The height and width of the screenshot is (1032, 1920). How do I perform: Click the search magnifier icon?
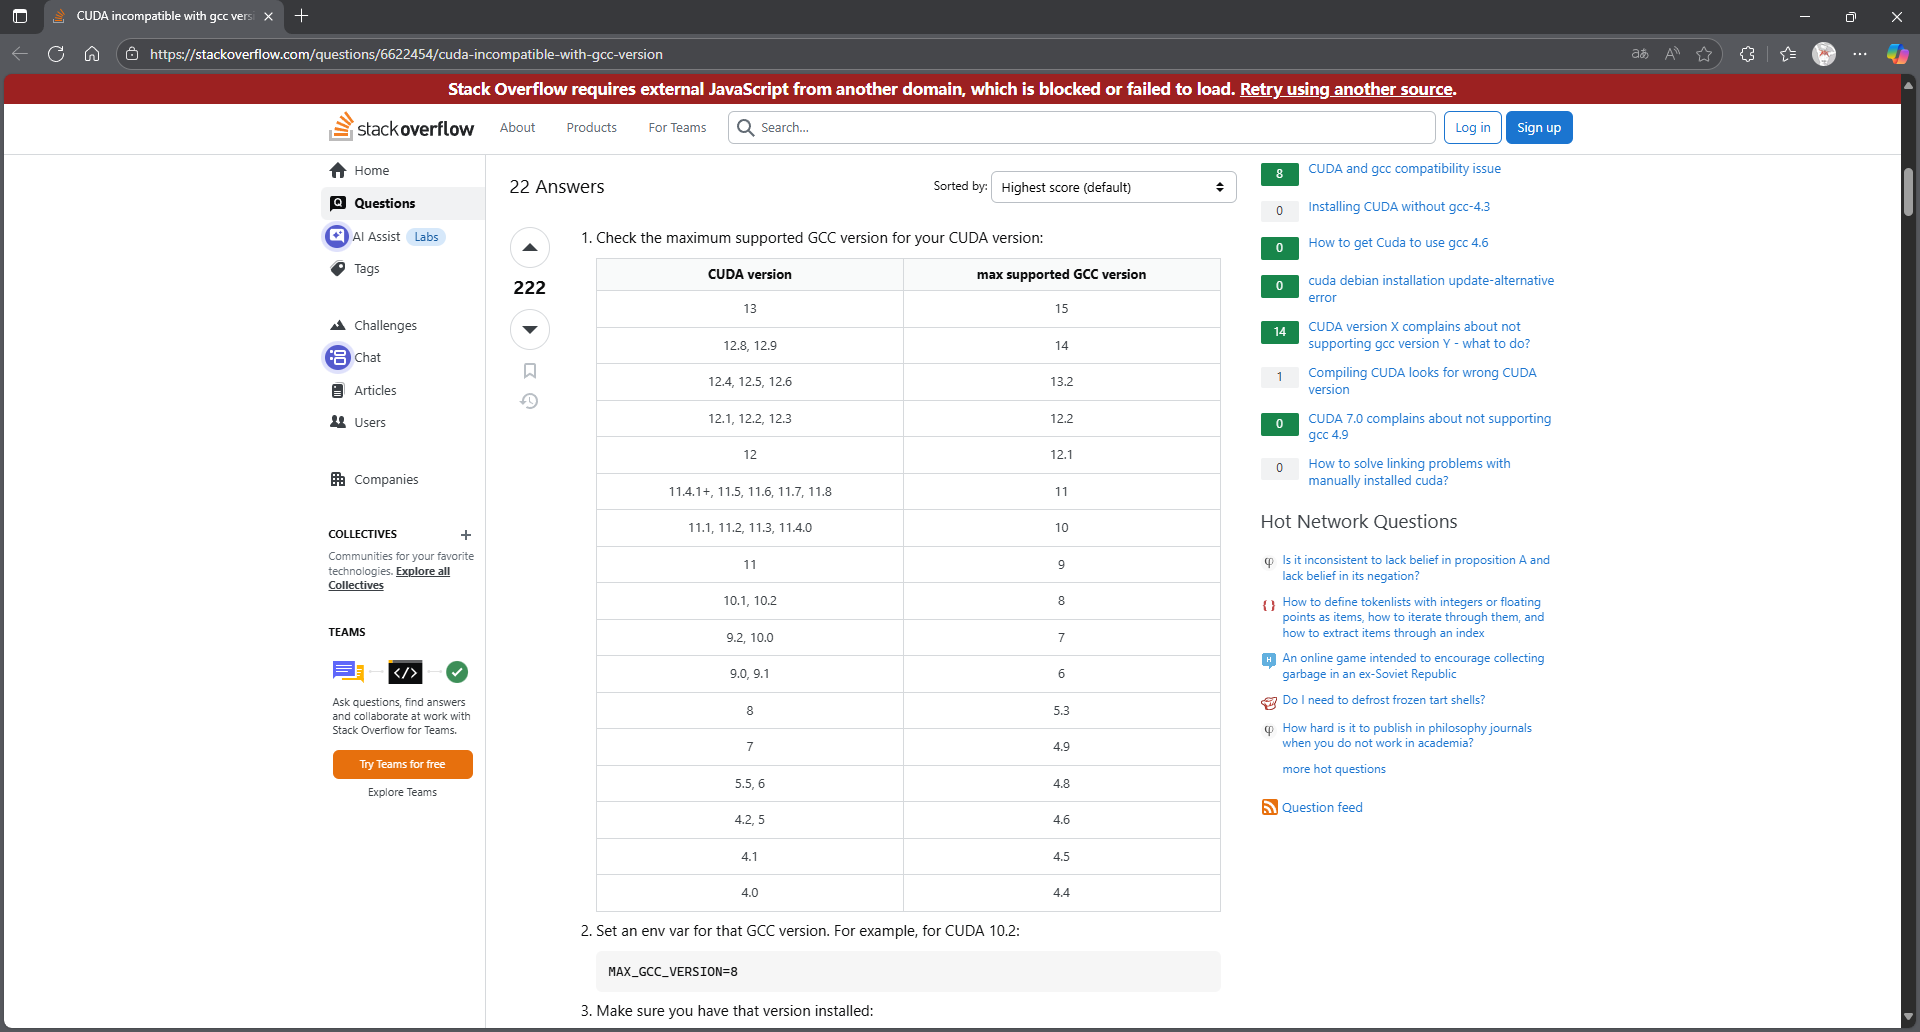coord(746,127)
